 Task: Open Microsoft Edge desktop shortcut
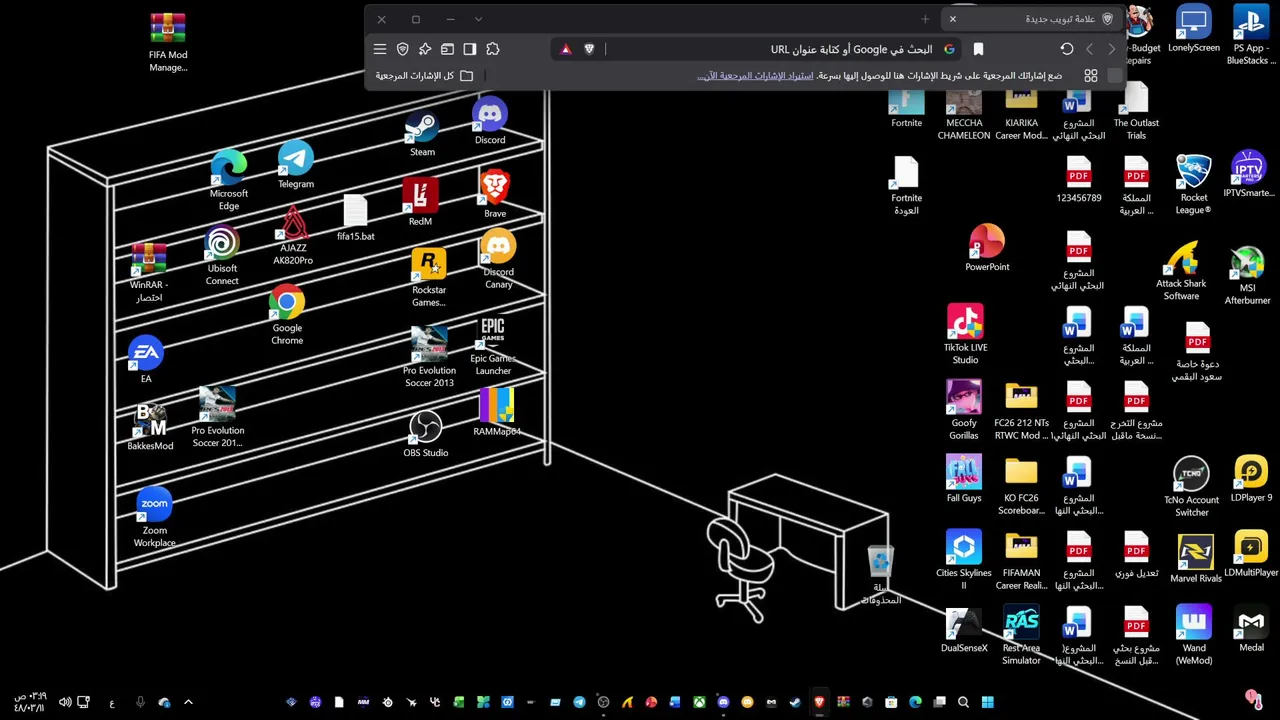(x=229, y=181)
